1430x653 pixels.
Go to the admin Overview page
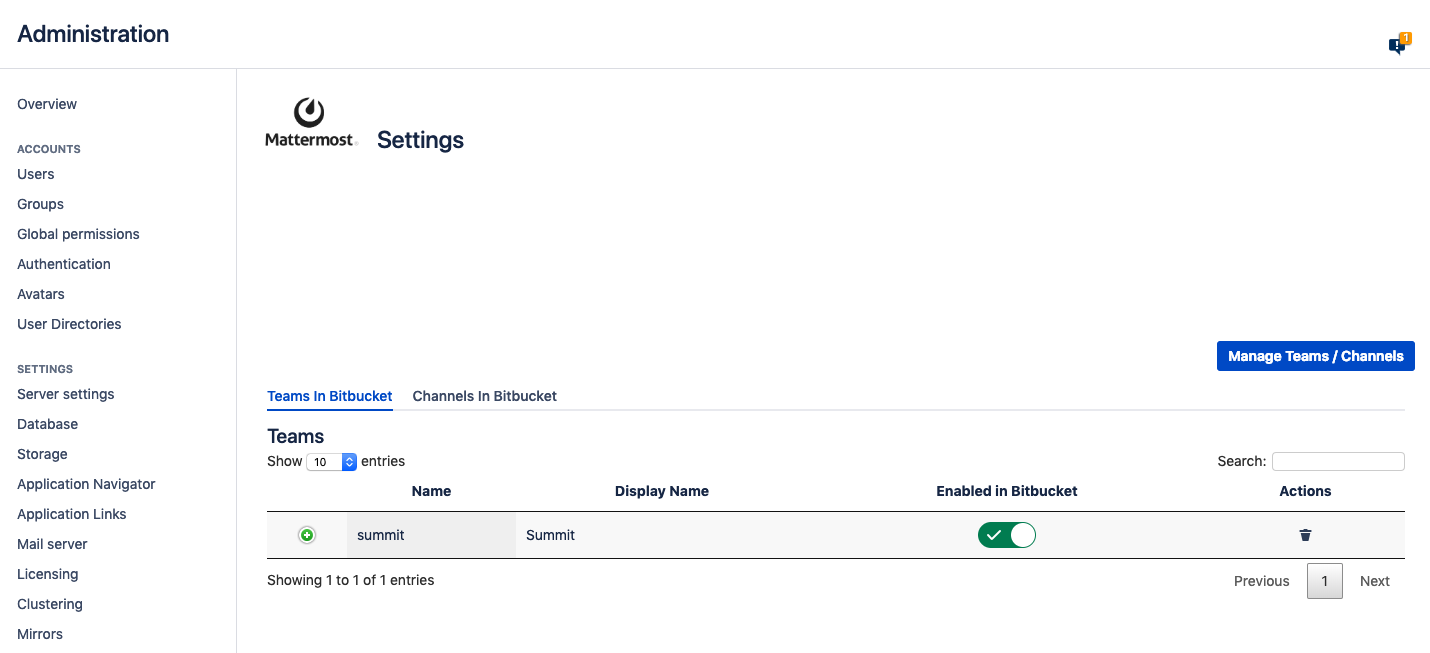(x=47, y=104)
